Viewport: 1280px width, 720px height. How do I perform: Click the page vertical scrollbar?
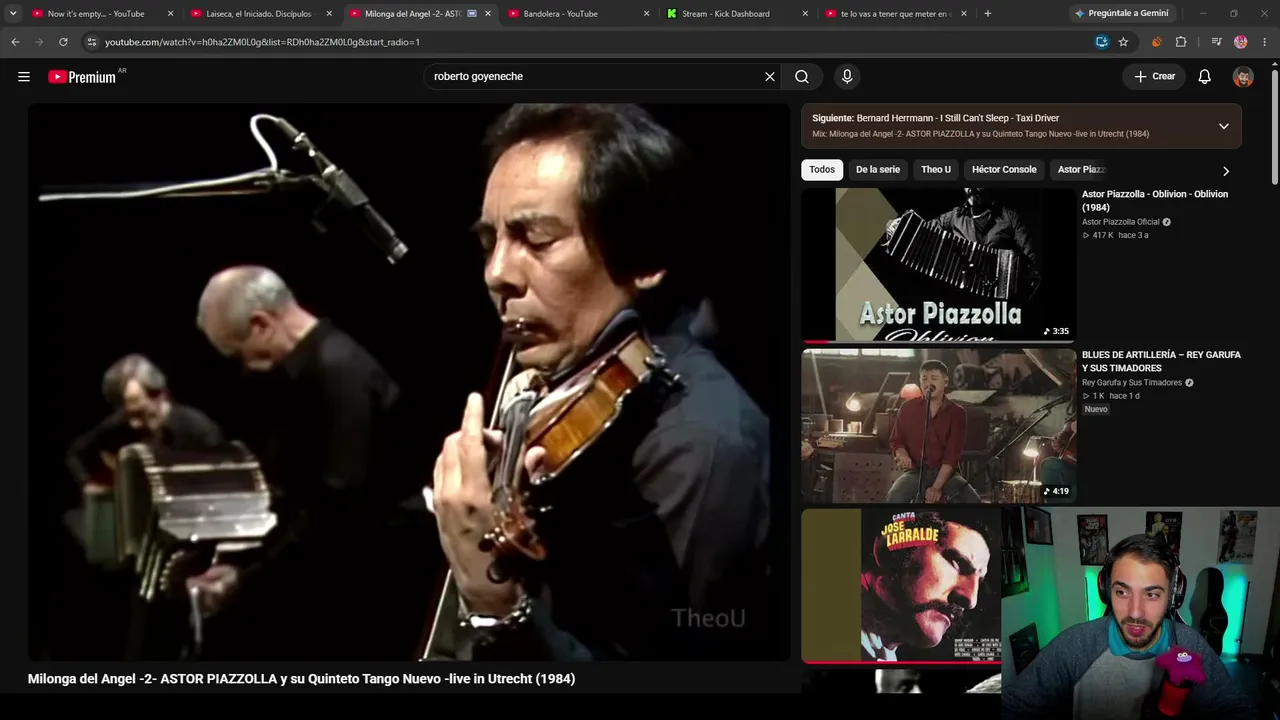(1274, 125)
